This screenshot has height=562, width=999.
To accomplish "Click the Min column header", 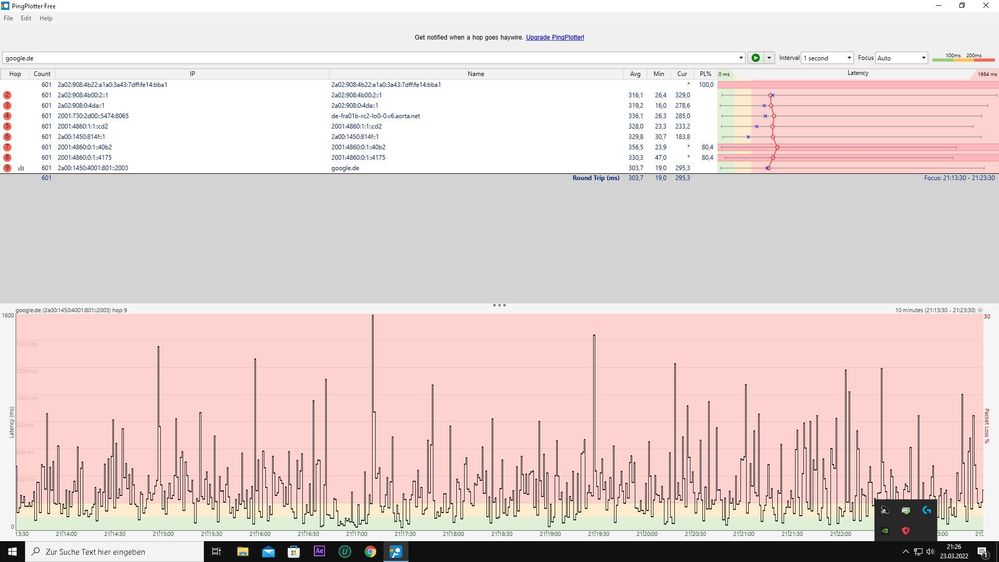I will click(658, 74).
